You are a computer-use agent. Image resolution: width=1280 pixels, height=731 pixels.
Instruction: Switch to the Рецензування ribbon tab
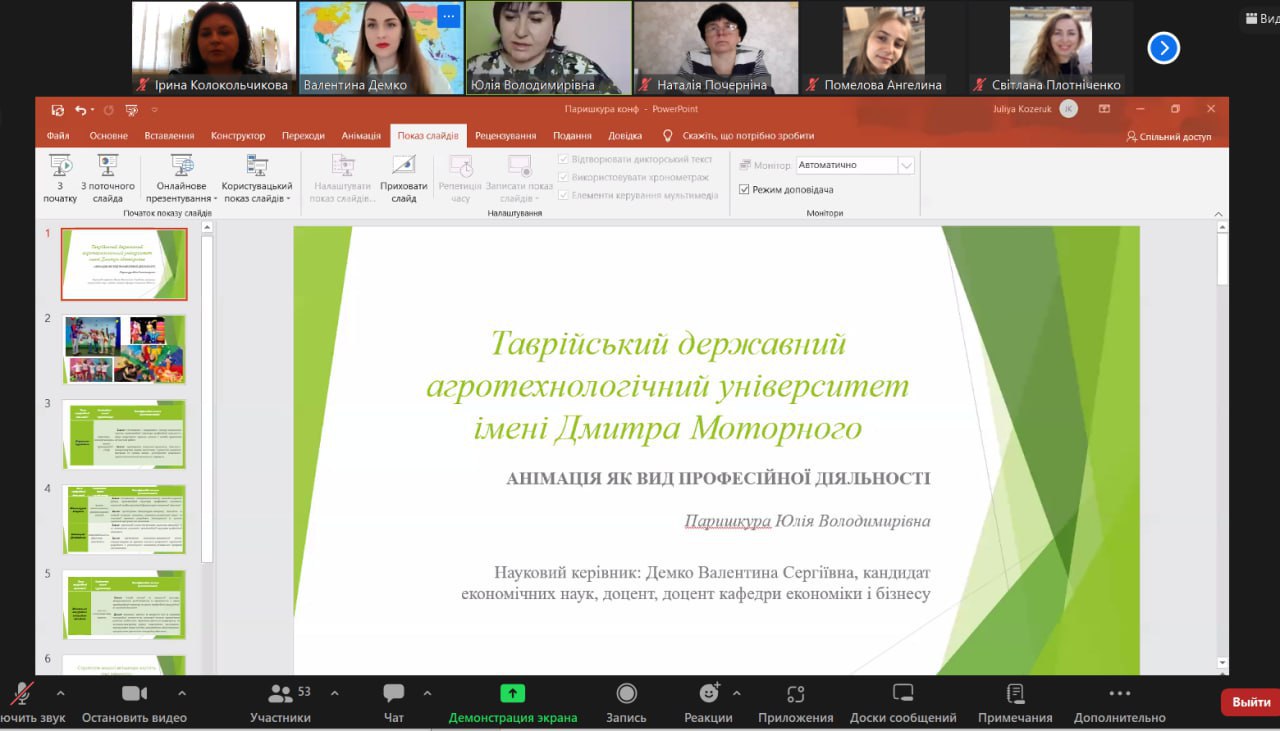coord(506,136)
